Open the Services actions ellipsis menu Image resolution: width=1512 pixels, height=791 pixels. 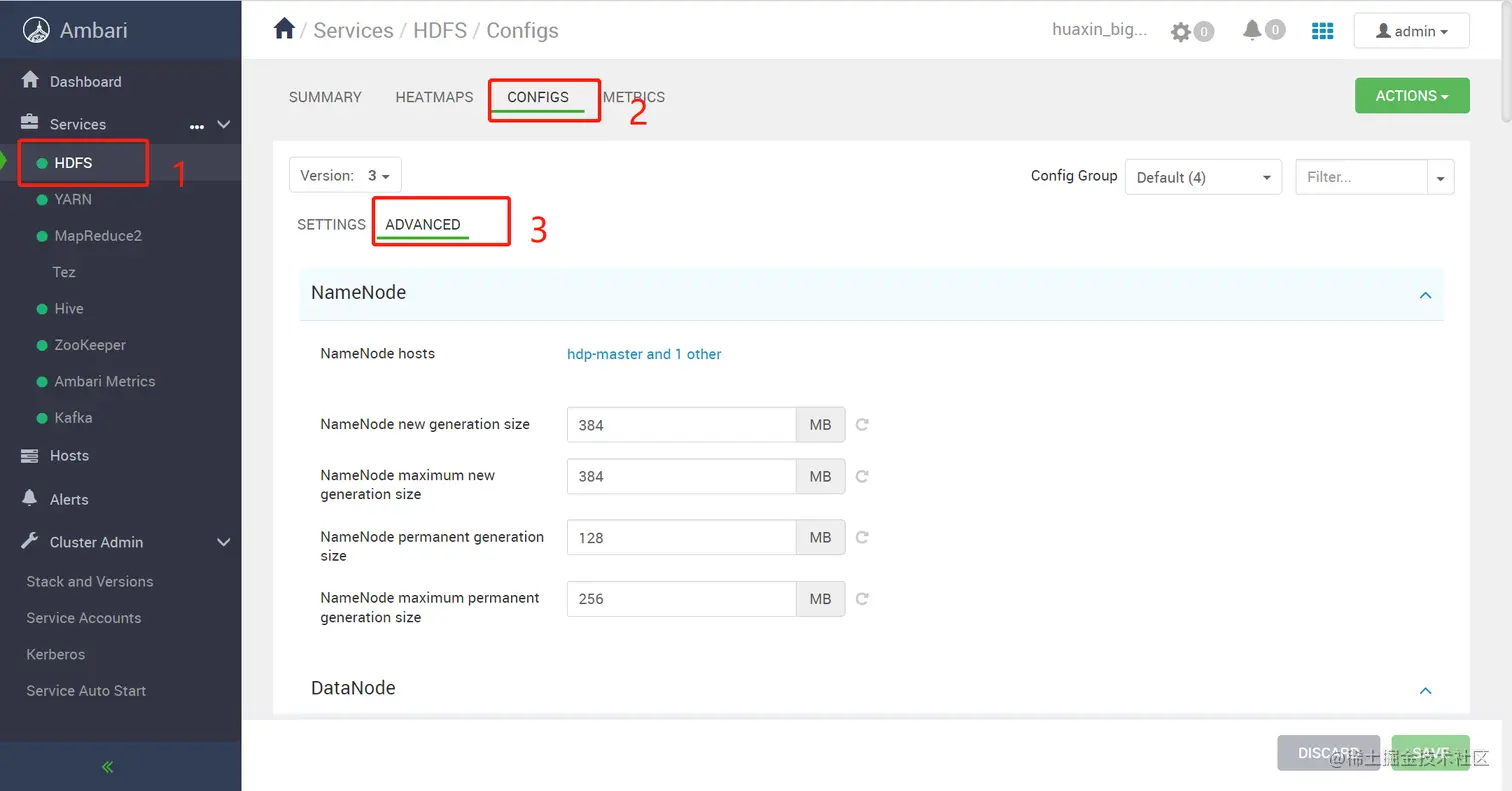(x=197, y=126)
